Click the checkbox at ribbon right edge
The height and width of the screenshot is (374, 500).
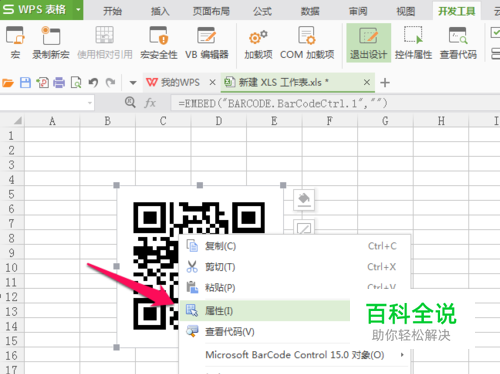point(496,33)
